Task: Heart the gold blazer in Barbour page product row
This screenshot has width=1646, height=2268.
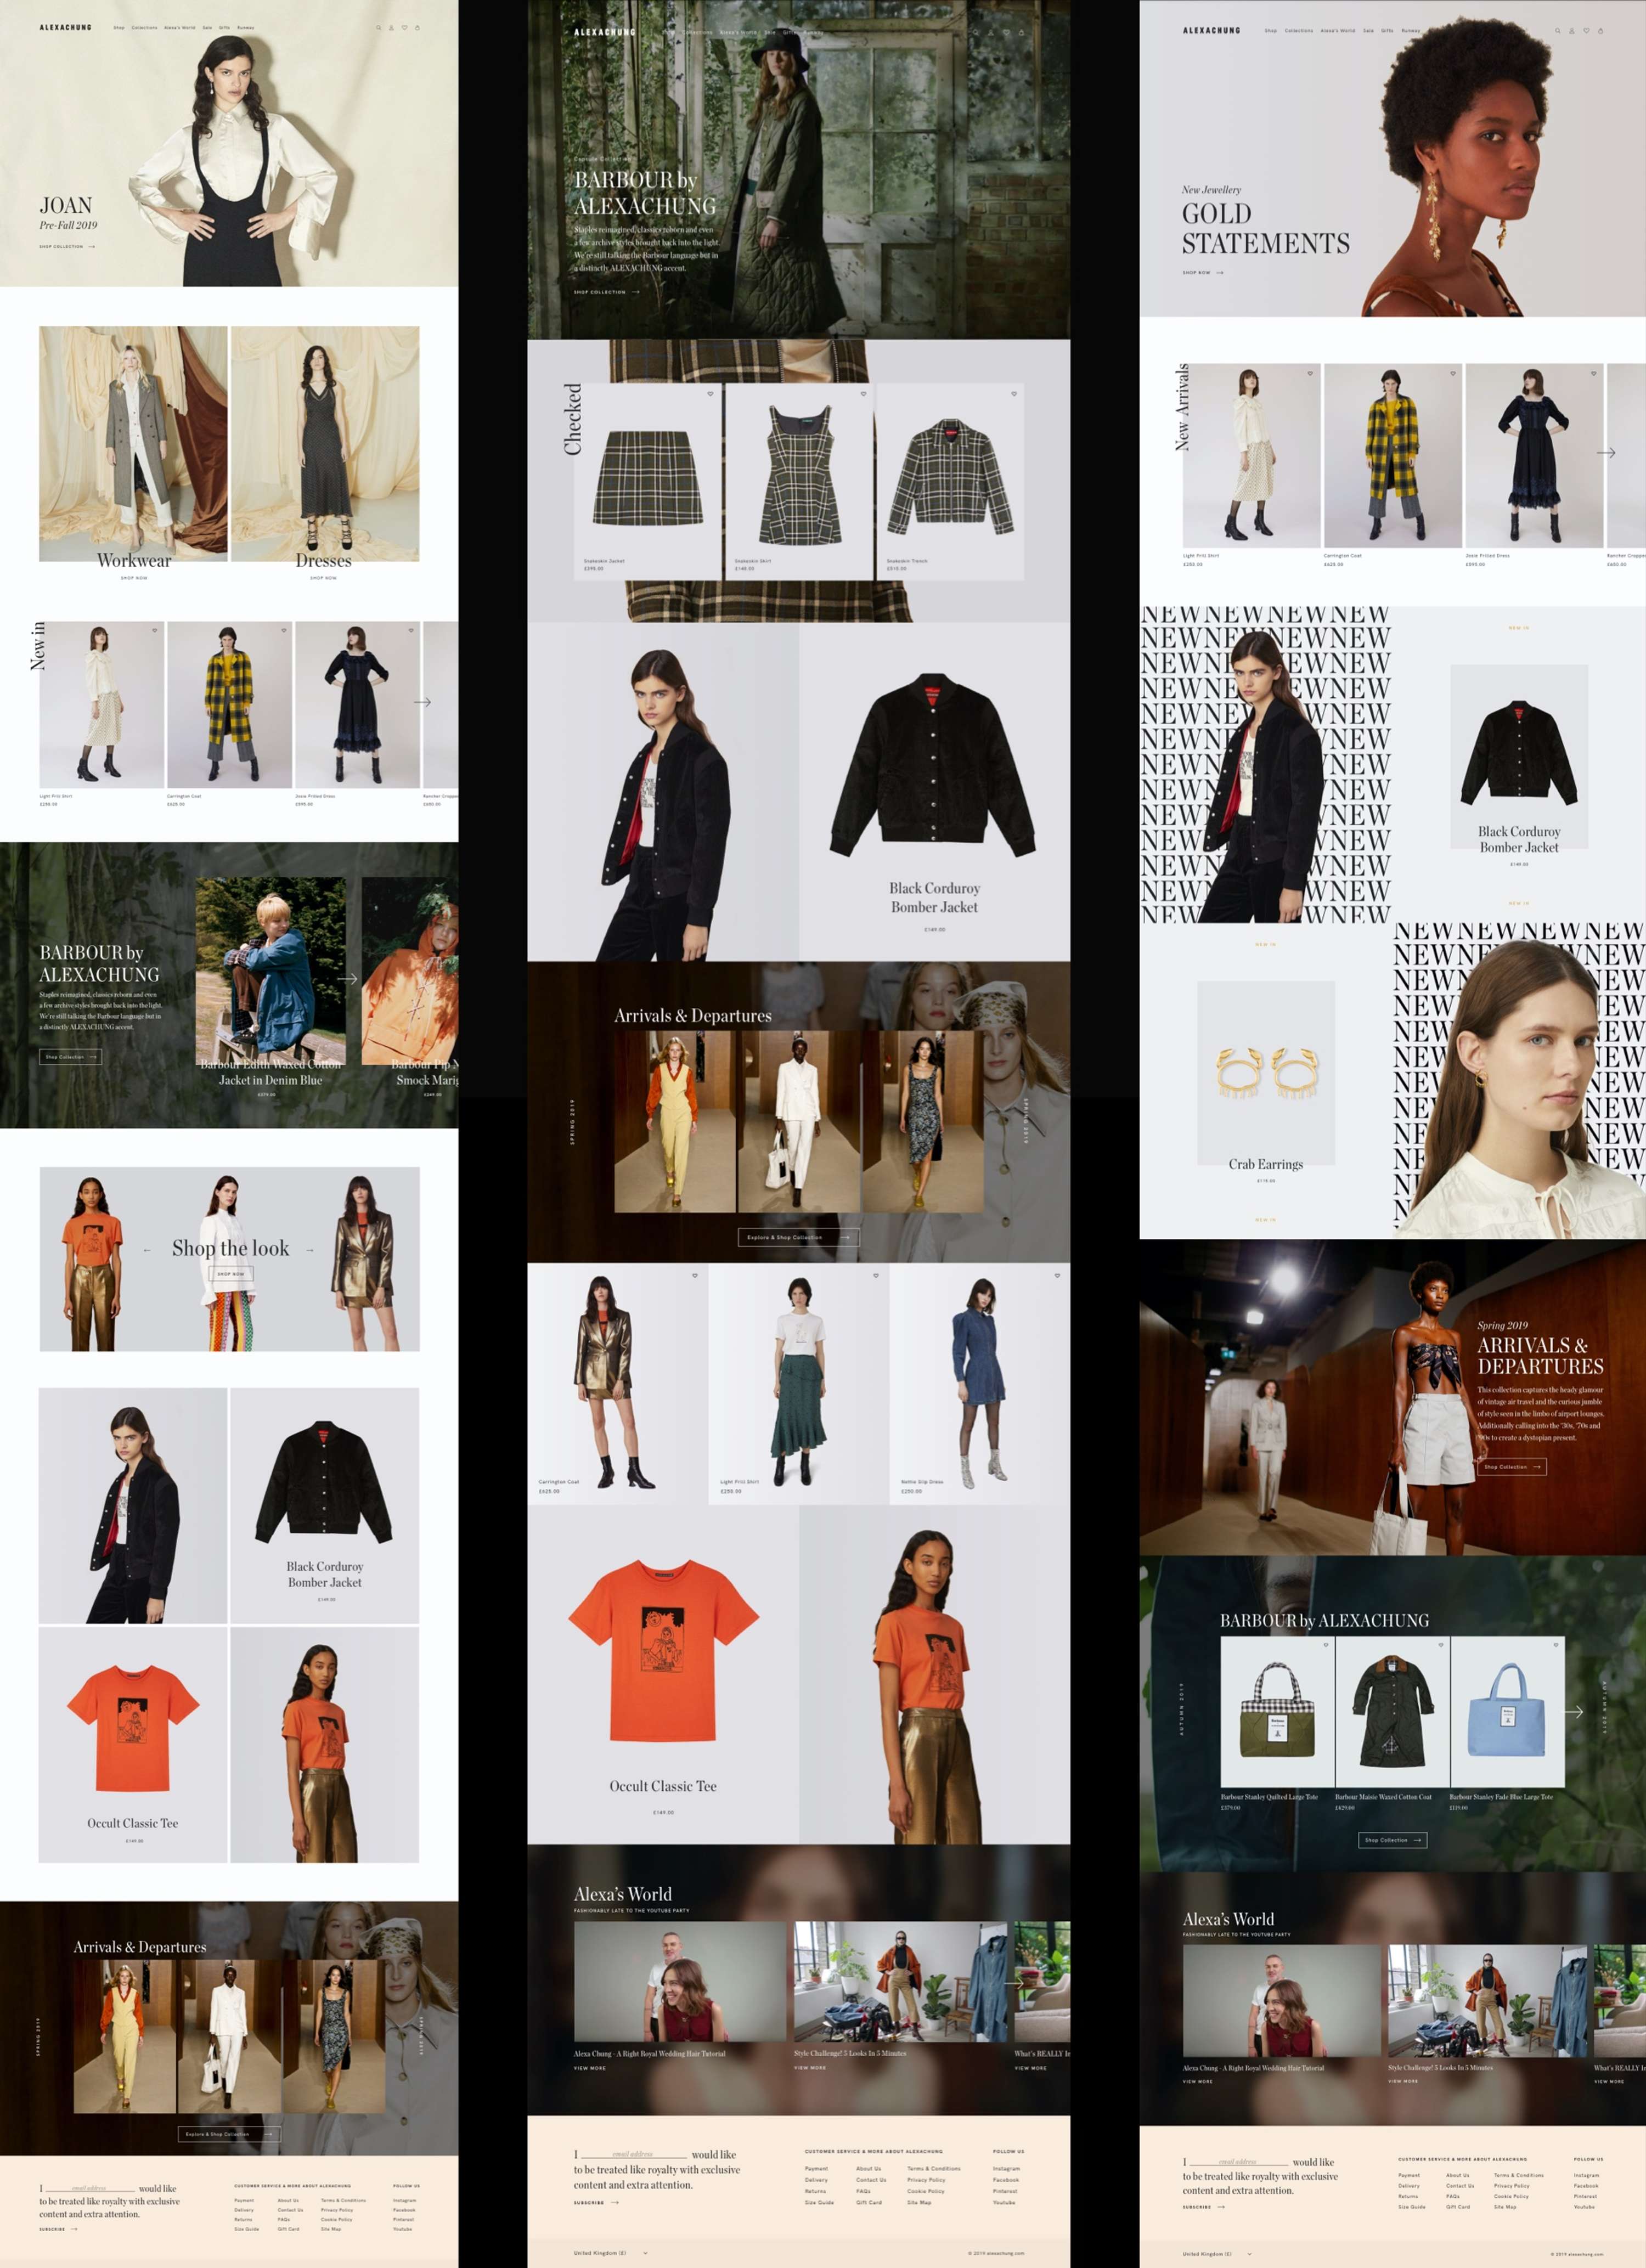Action: click(695, 1275)
